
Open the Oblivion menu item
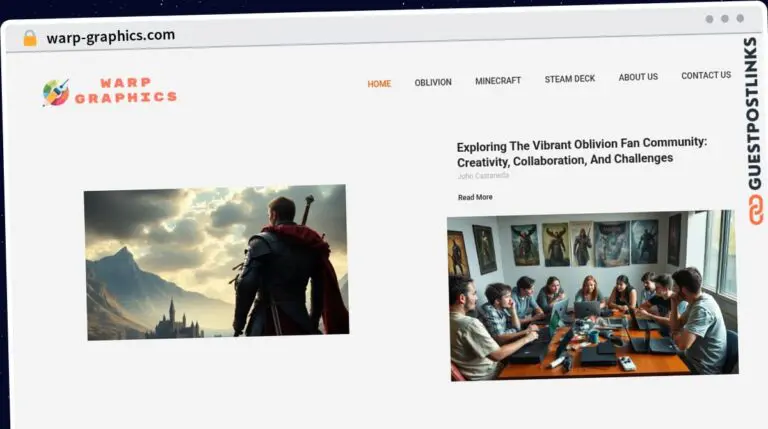click(x=433, y=82)
